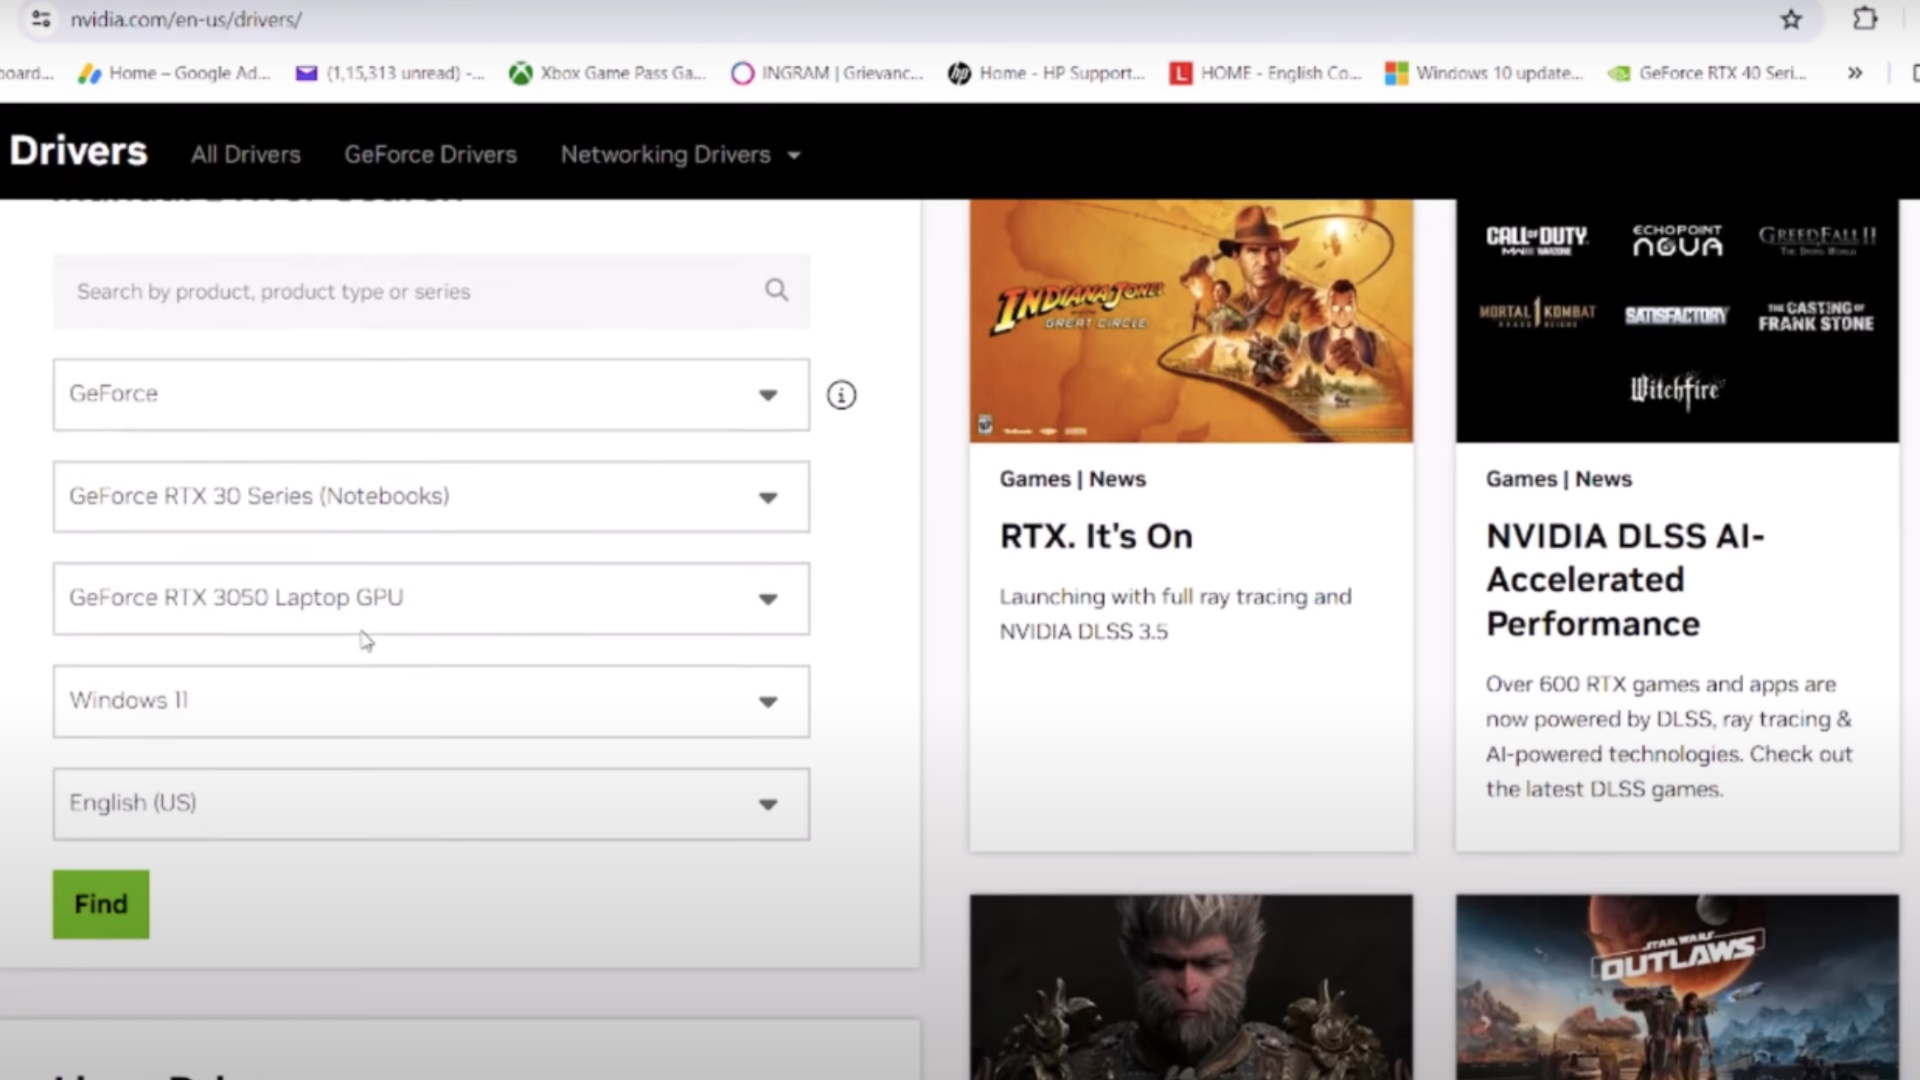Open the RTX. It's On article title
Viewport: 1920px width, 1080px height.
pyautogui.click(x=1096, y=537)
